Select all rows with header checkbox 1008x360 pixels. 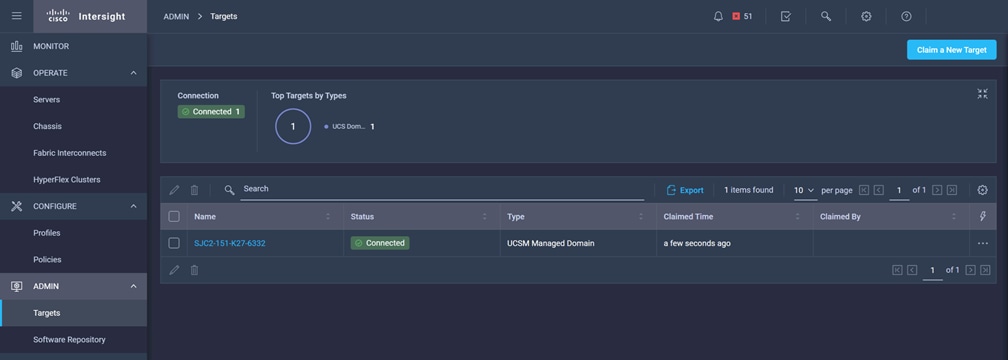click(x=174, y=217)
